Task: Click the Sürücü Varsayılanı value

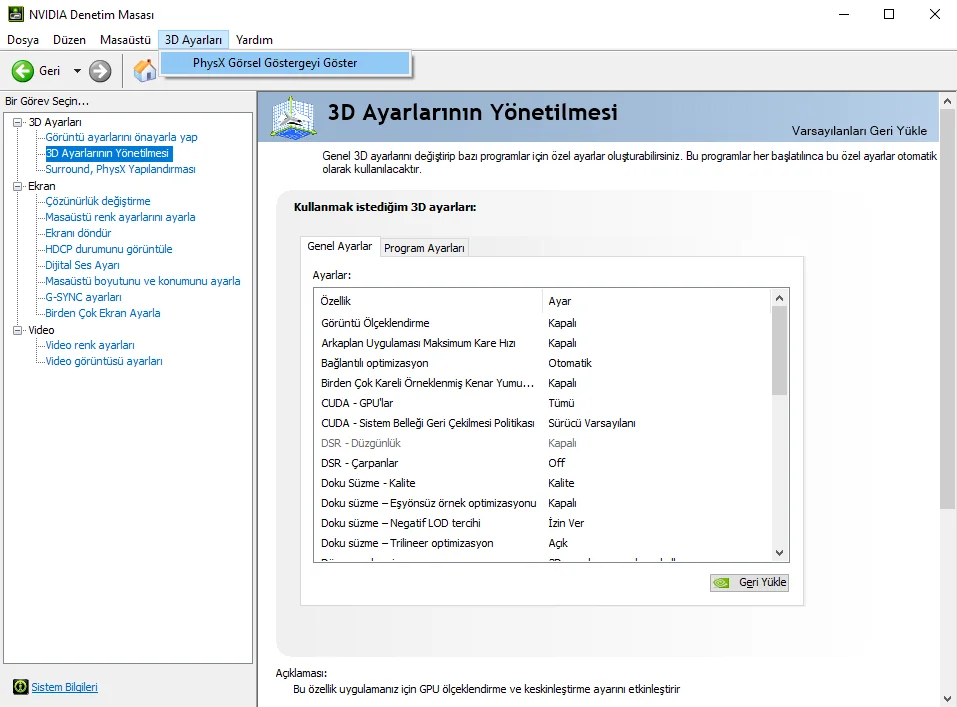Action: point(591,423)
